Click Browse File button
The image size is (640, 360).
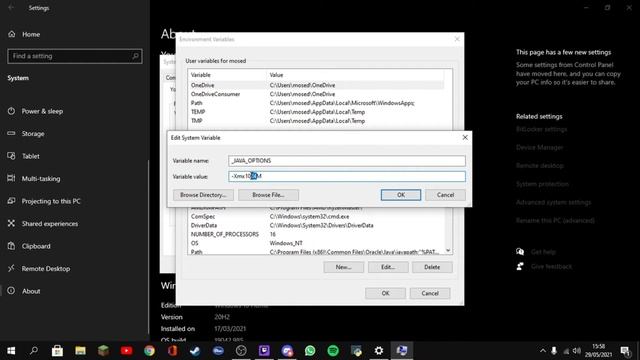tap(268, 195)
